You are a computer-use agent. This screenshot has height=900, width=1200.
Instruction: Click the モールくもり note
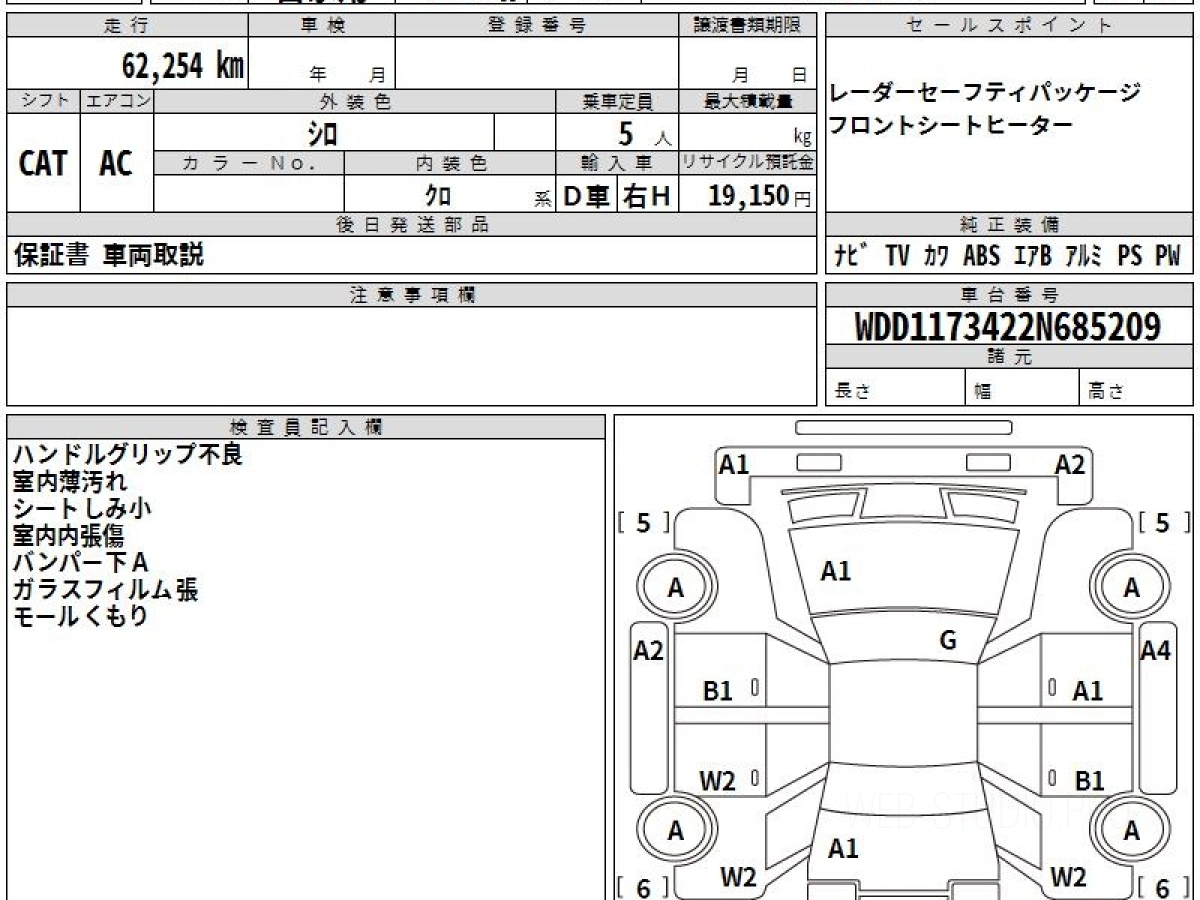80,617
